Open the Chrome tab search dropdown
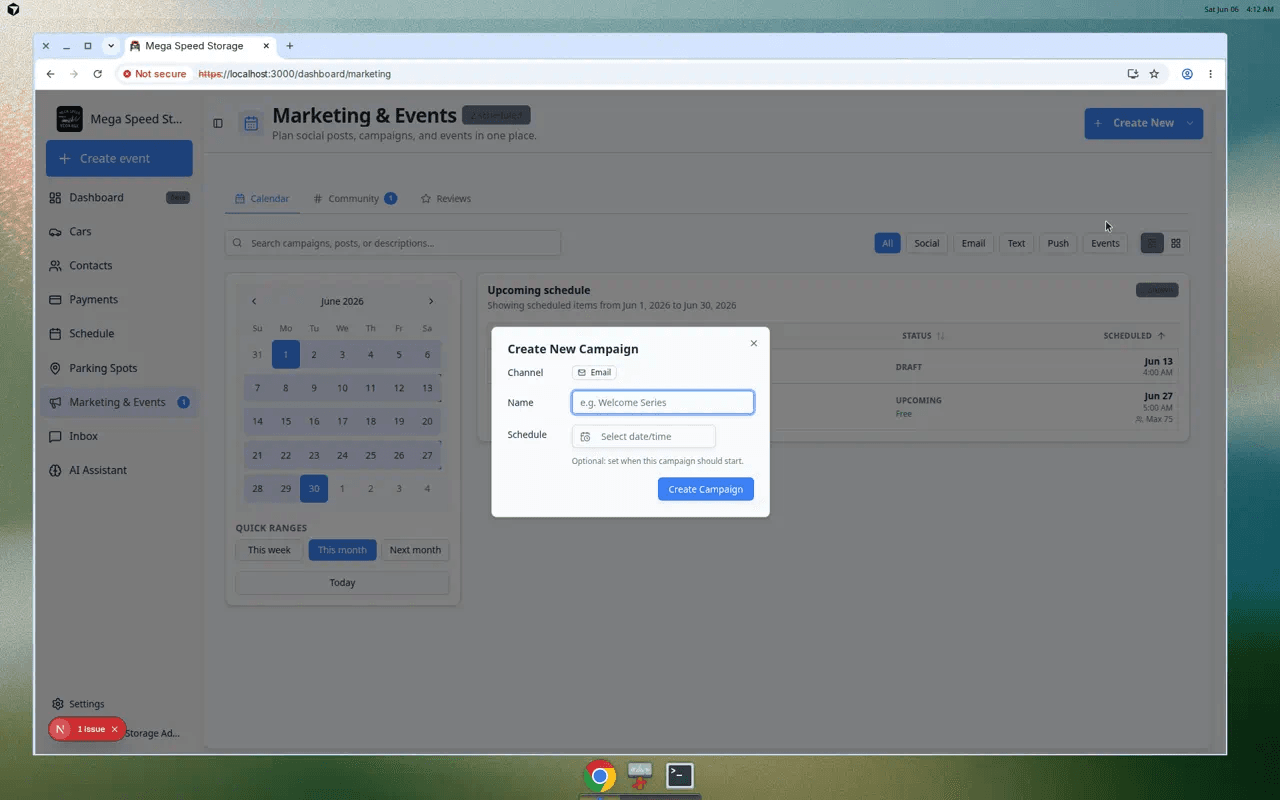1280x800 pixels. [x=111, y=46]
